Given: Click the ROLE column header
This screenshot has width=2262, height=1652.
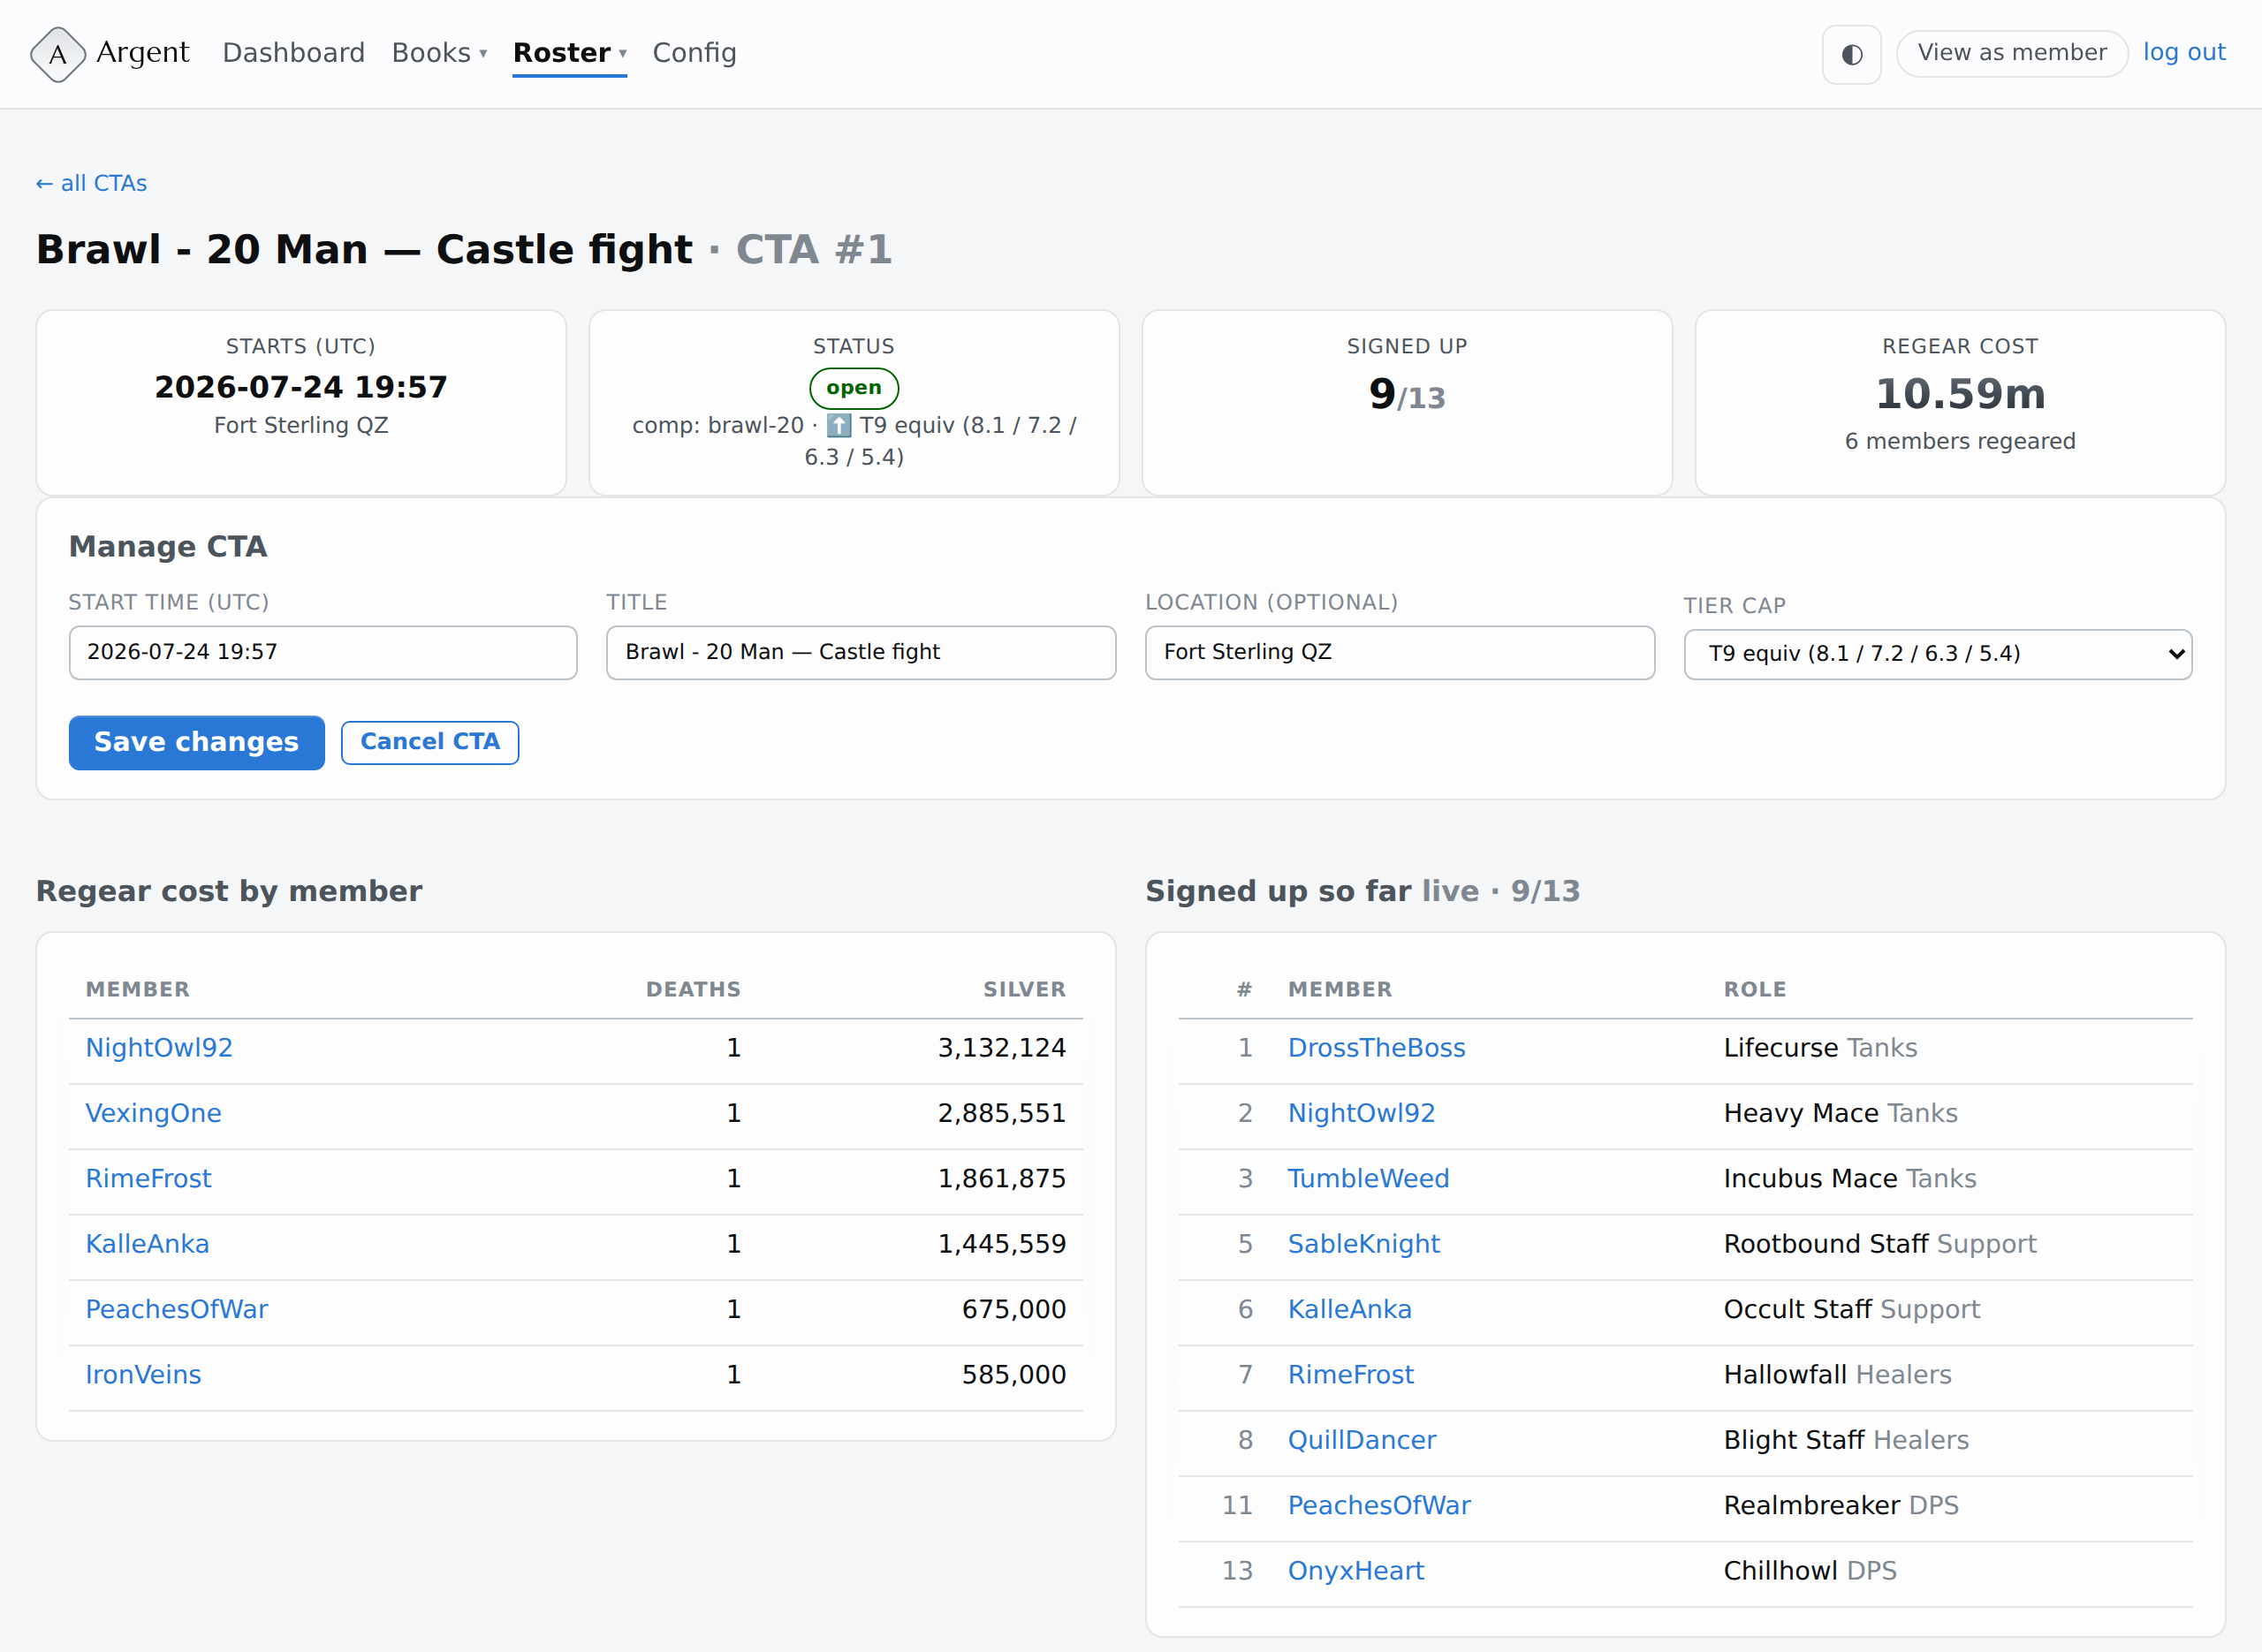Looking at the screenshot, I should tap(1754, 989).
